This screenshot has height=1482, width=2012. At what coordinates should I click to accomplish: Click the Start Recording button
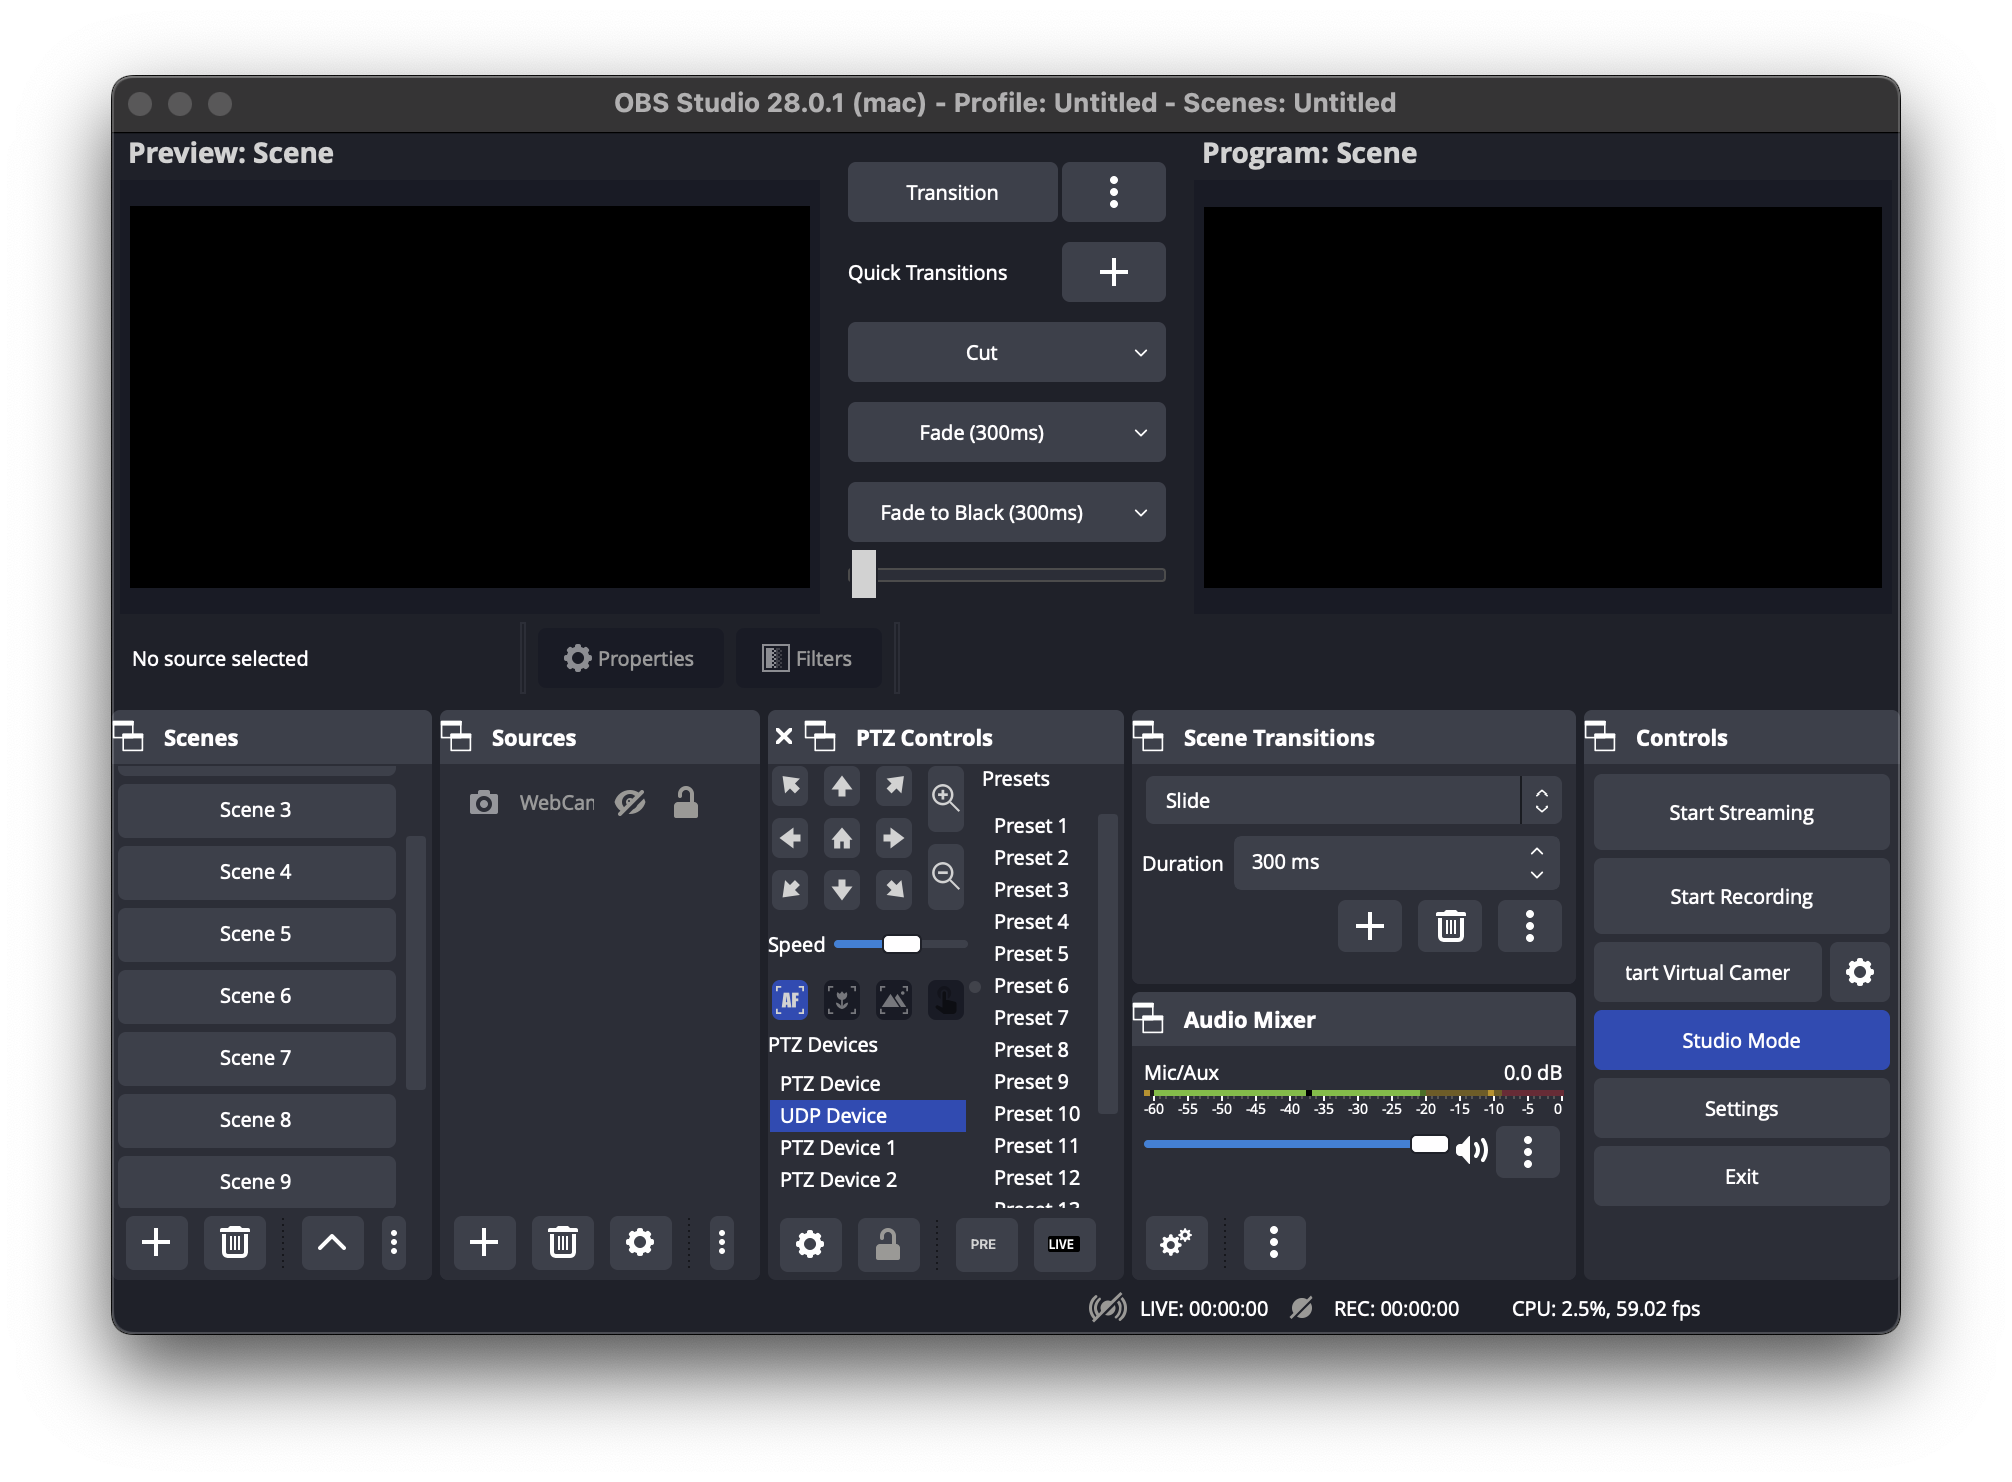click(1741, 897)
